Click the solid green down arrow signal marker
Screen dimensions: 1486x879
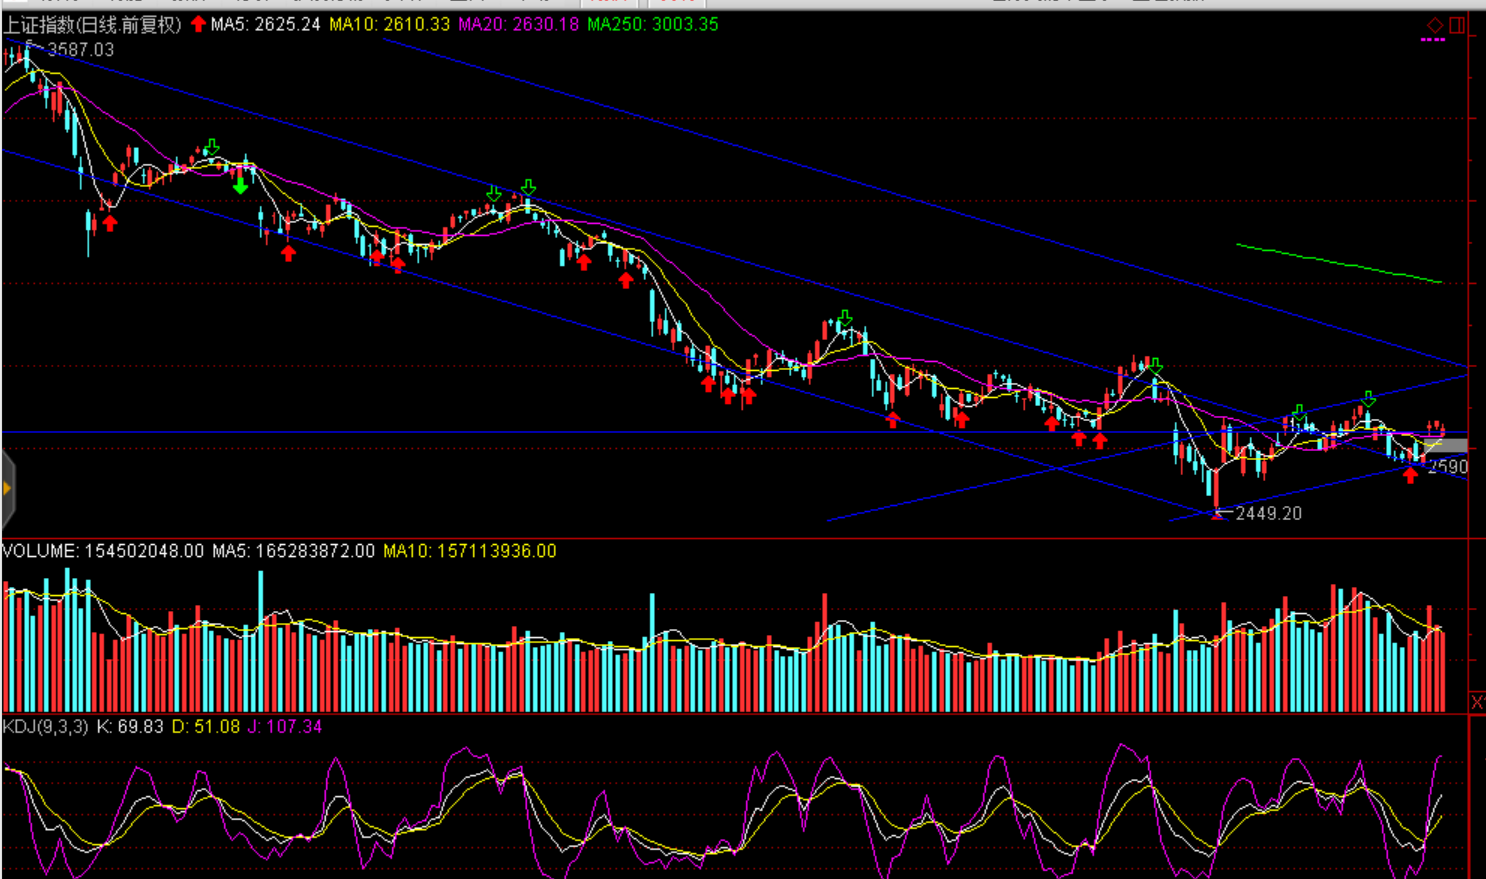tap(240, 185)
